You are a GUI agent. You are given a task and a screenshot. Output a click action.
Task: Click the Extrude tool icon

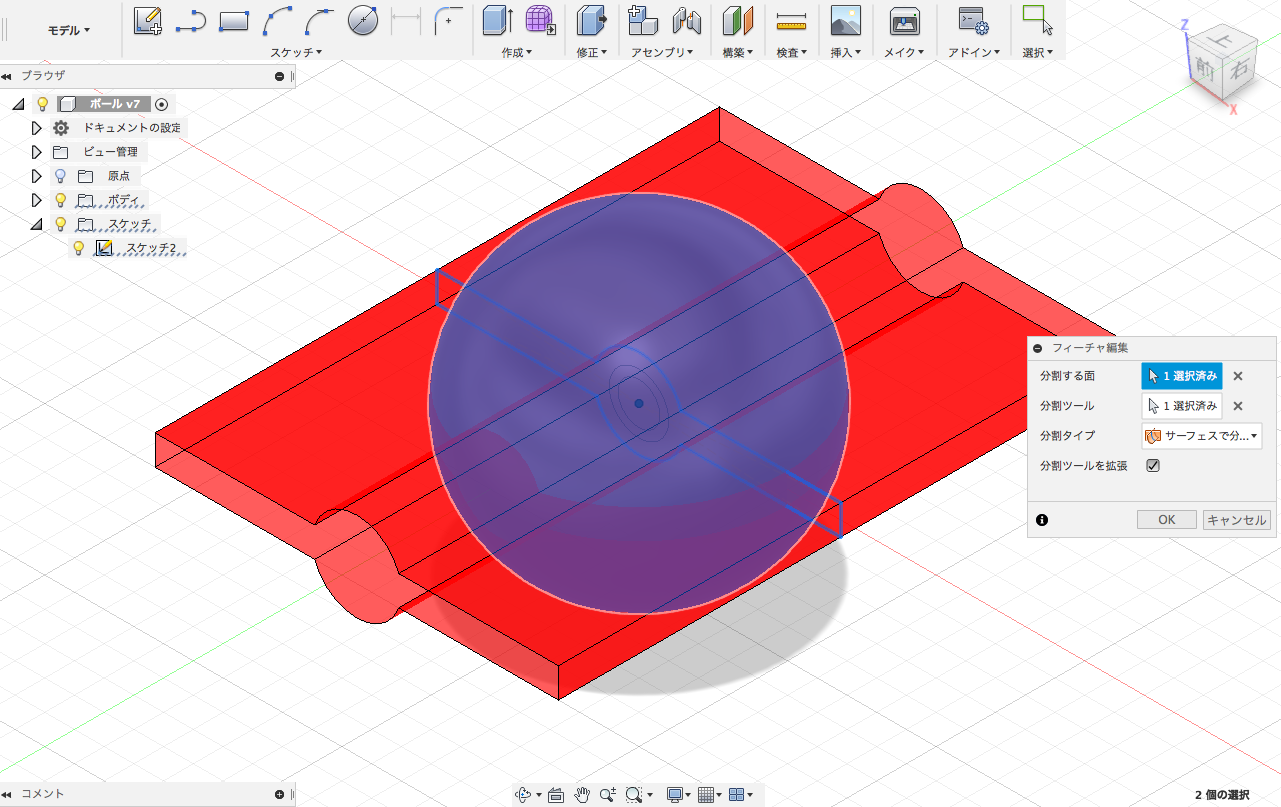(497, 20)
